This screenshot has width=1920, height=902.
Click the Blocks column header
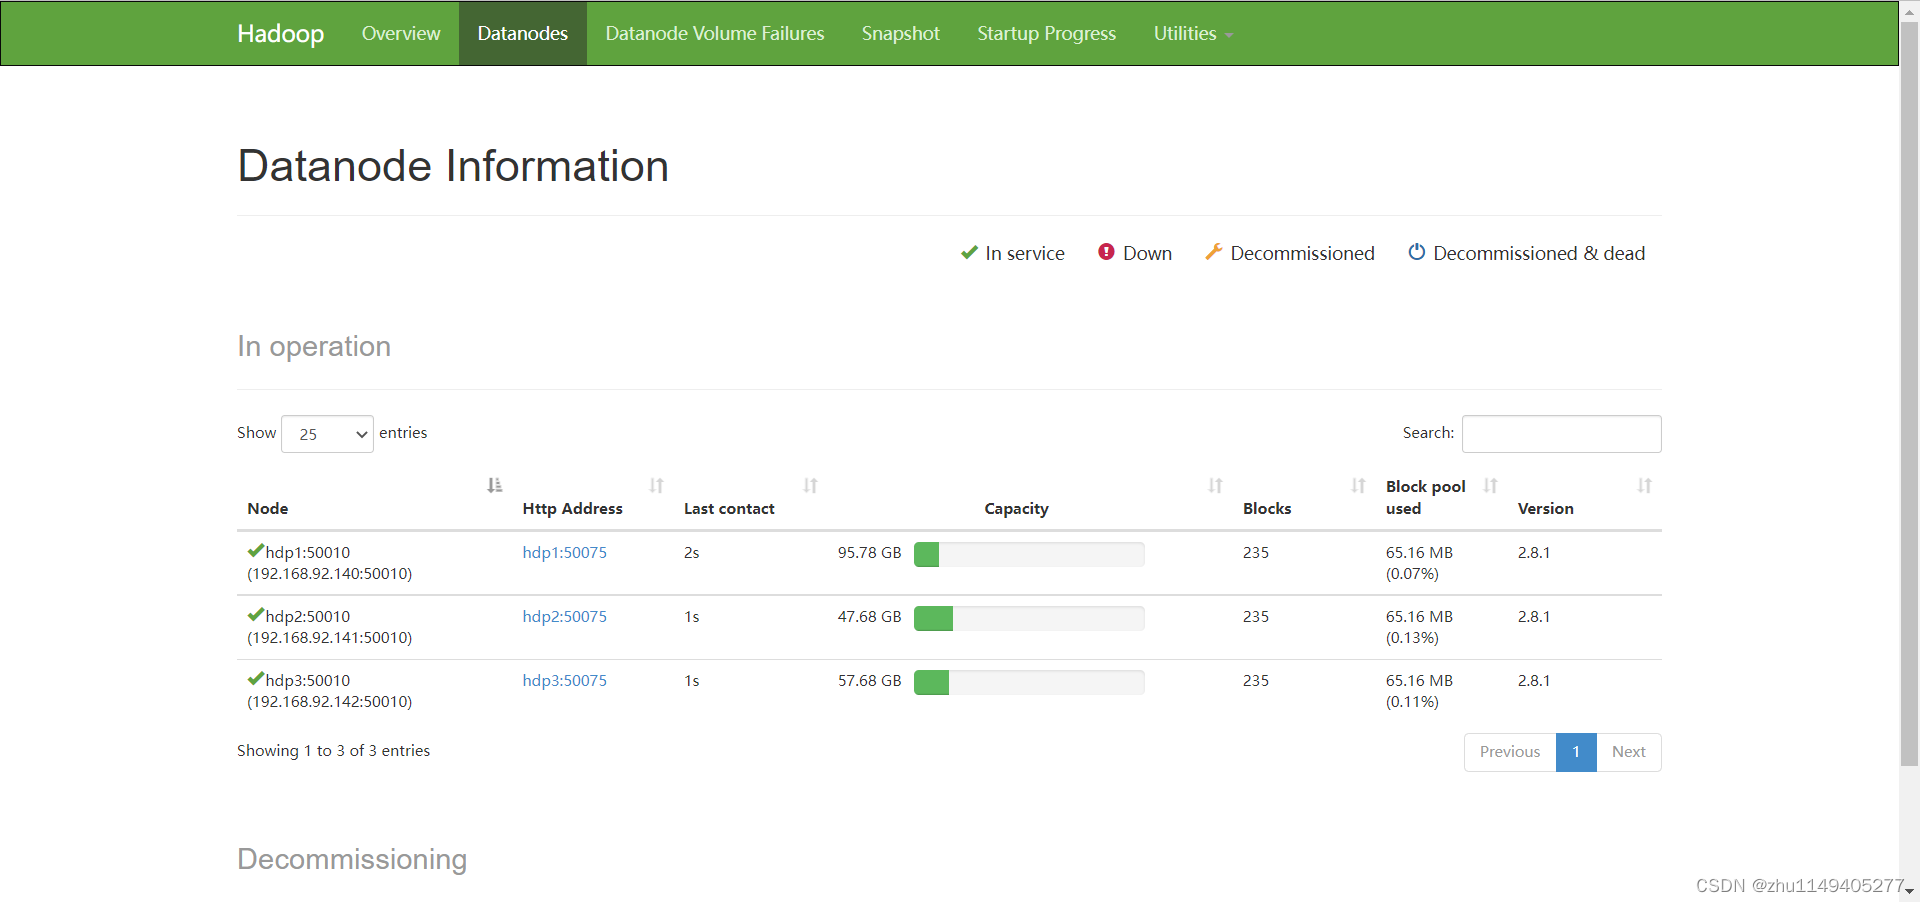click(1267, 509)
